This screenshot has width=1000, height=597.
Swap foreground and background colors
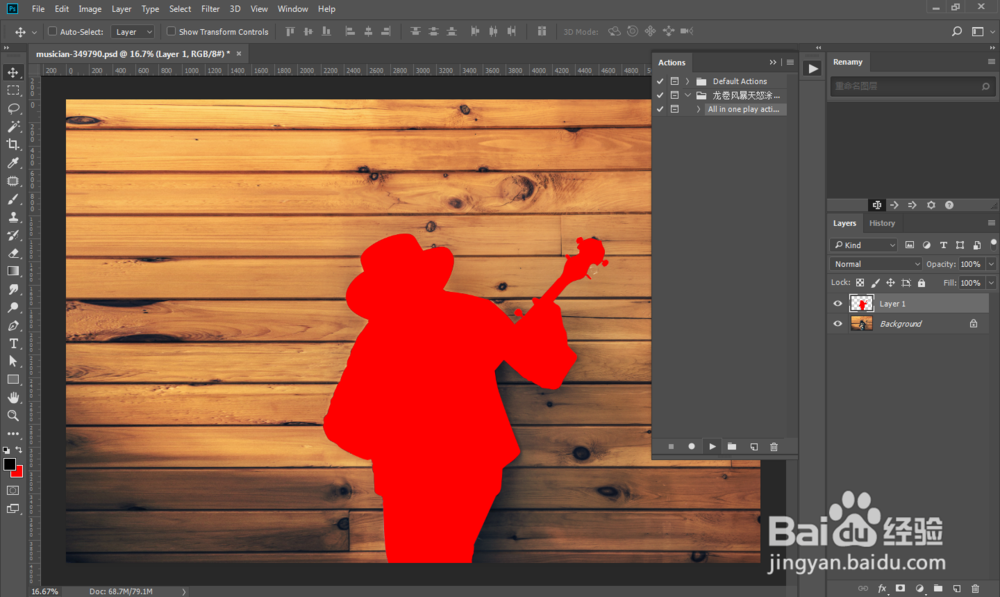point(19,450)
